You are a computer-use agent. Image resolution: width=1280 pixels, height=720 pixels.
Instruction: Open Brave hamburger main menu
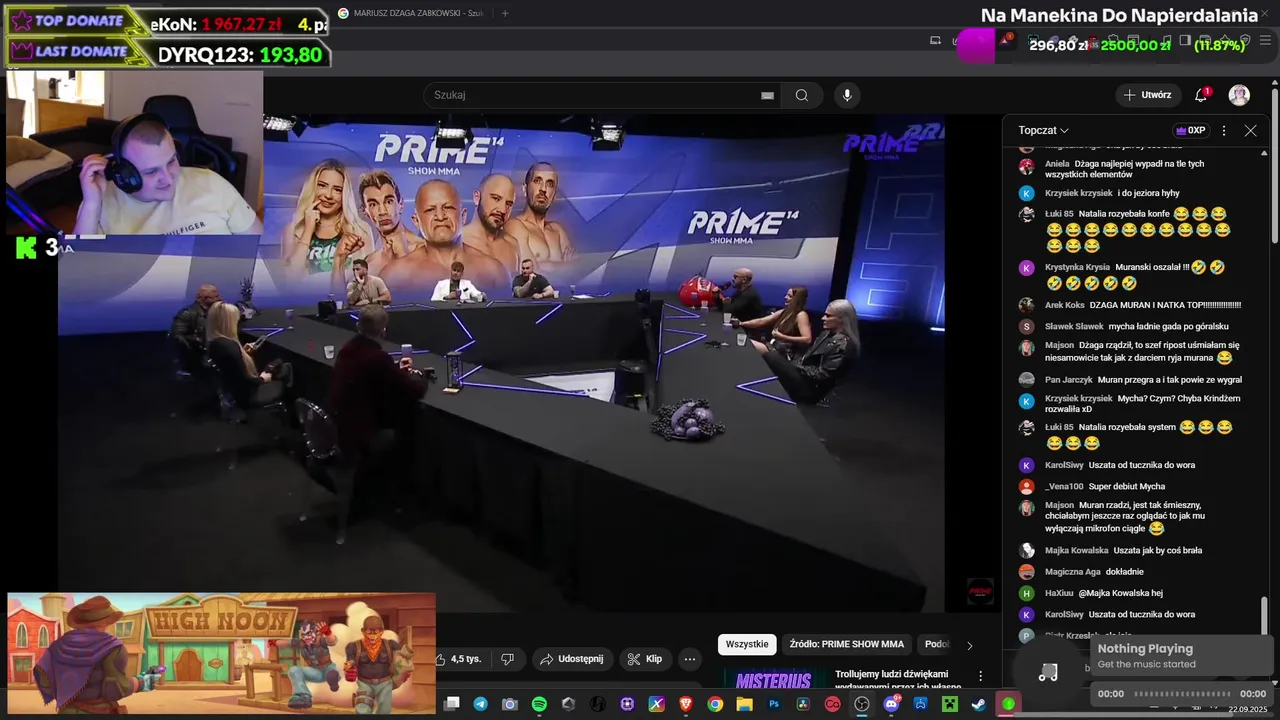pyautogui.click(x=1265, y=40)
